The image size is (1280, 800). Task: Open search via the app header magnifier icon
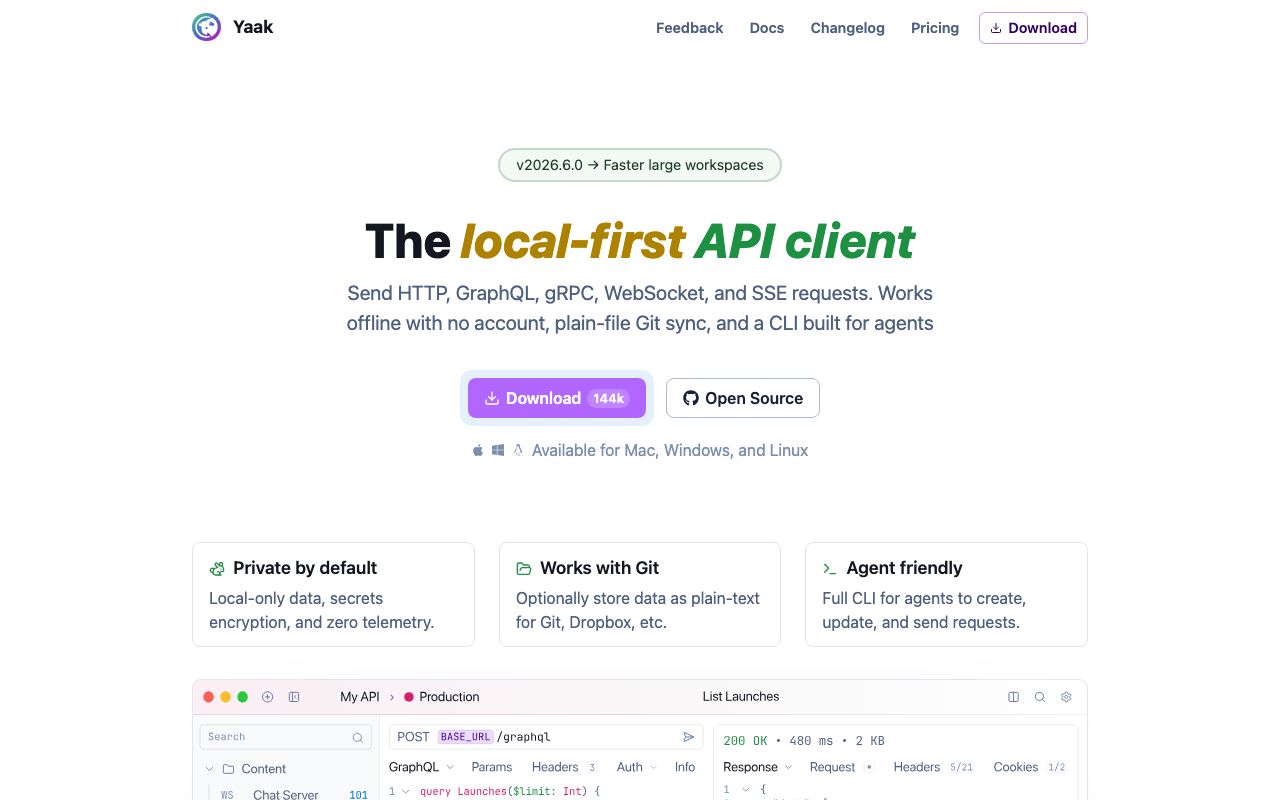1040,697
